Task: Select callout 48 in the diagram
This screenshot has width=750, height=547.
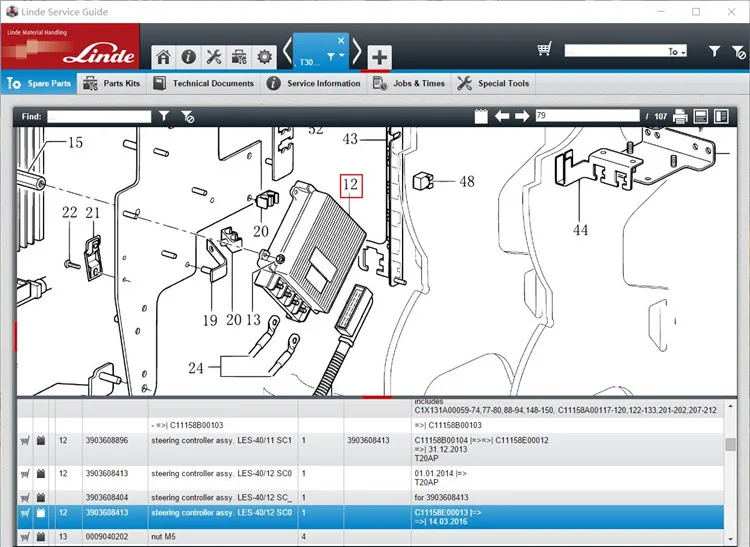Action: (467, 182)
